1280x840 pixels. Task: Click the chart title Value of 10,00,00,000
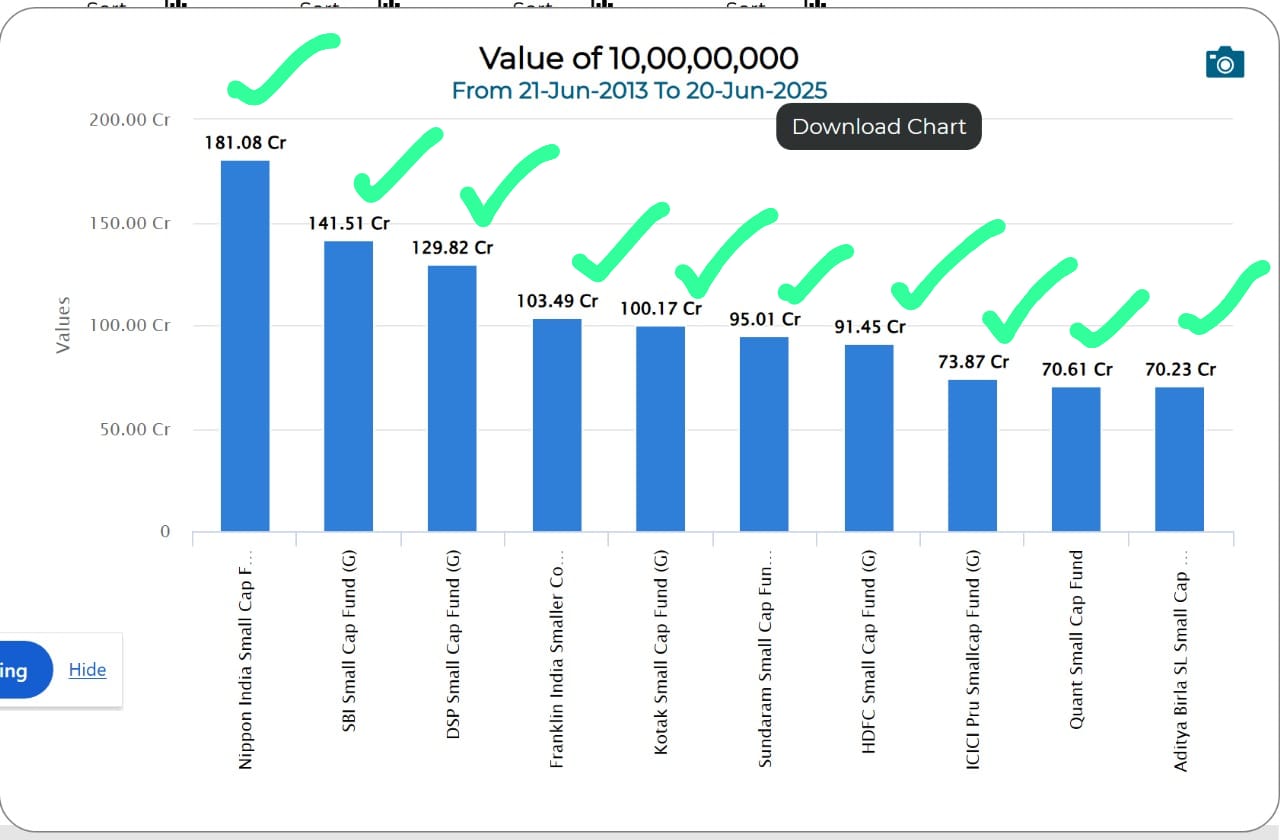638,58
